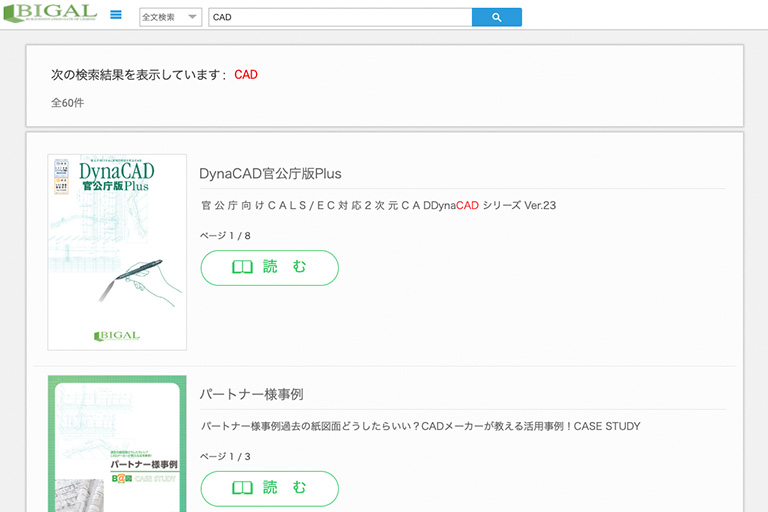The width and height of the screenshot is (768, 512).
Task: Select the DynaCAD官公庁版Plus title
Action: (270, 173)
